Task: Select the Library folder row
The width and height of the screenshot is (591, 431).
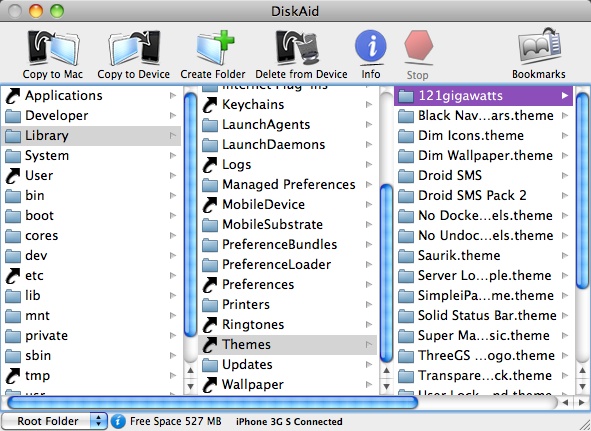Action: pyautogui.click(x=92, y=136)
